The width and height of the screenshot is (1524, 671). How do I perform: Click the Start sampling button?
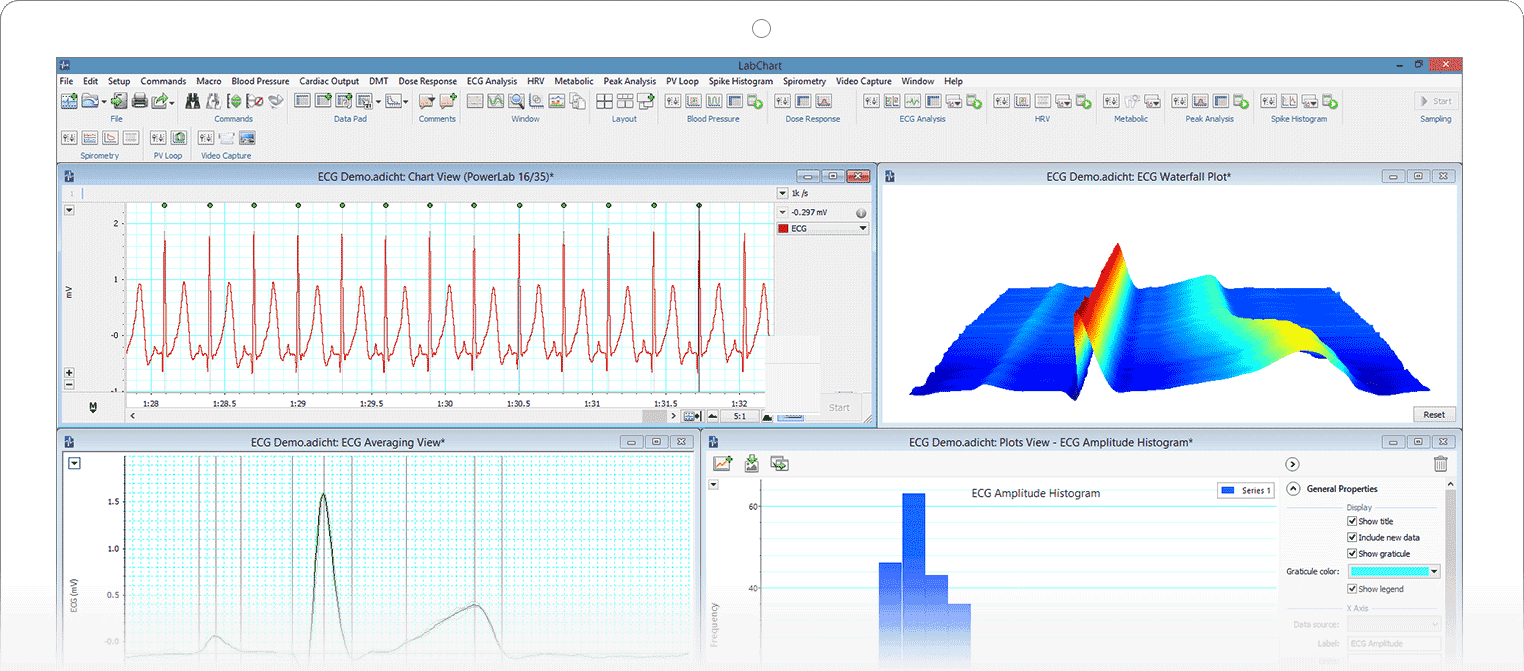pyautogui.click(x=1437, y=100)
